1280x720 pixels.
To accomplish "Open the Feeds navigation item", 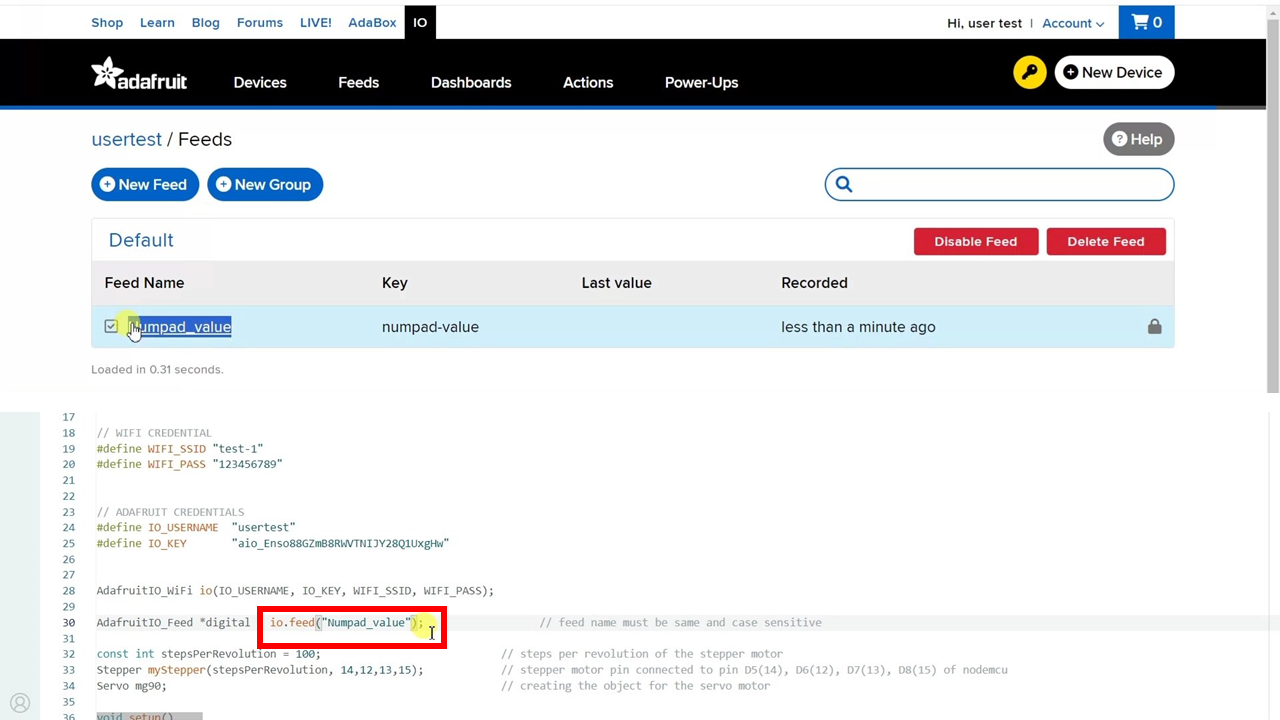I will (x=358, y=82).
